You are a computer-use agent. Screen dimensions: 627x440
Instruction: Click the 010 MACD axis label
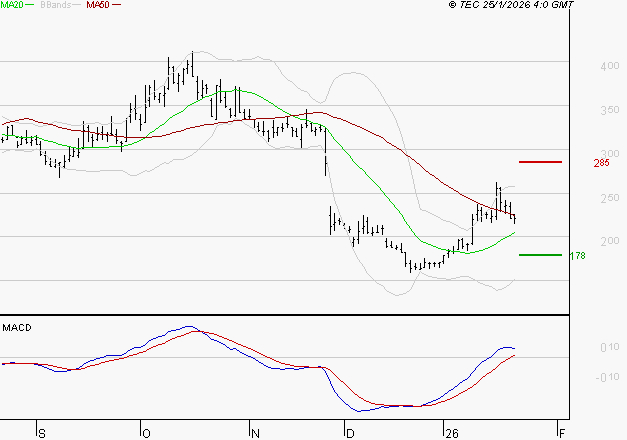[609, 347]
